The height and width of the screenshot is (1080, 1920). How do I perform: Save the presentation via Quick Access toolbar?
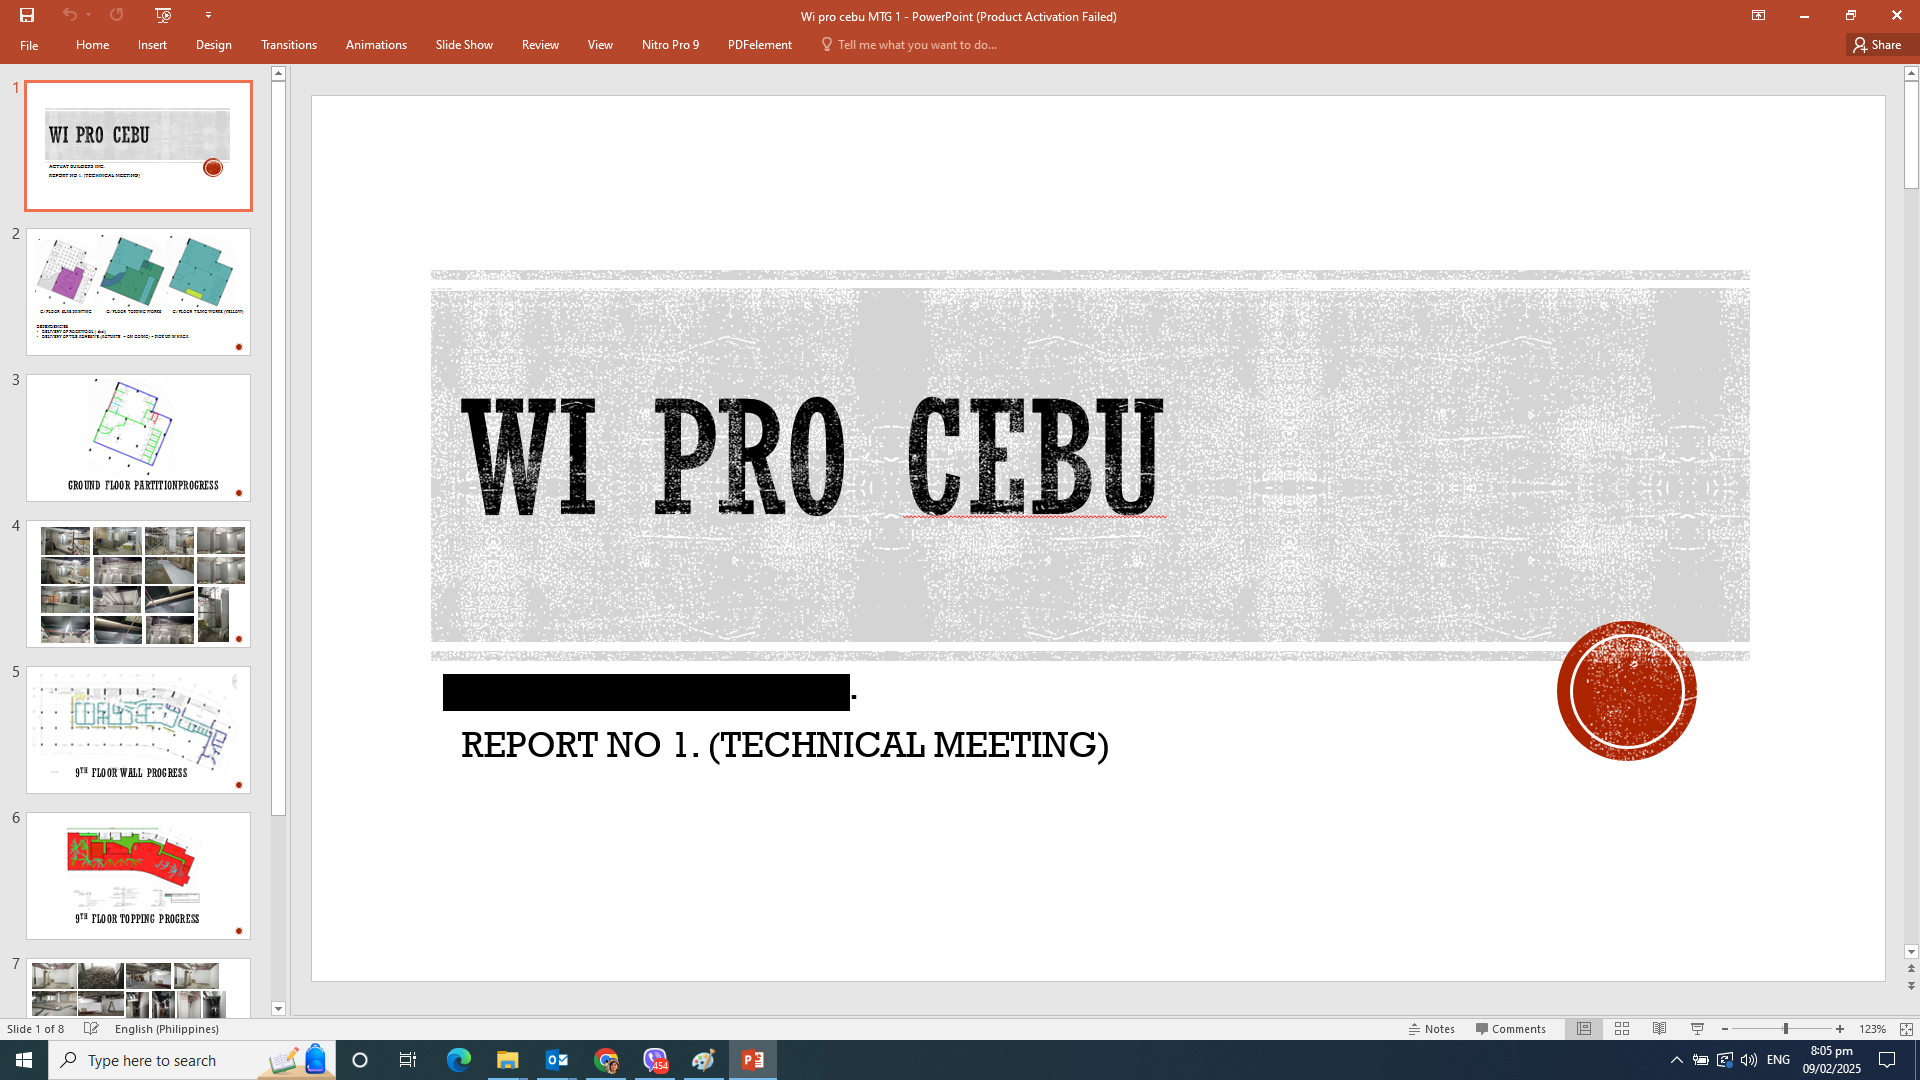click(27, 15)
